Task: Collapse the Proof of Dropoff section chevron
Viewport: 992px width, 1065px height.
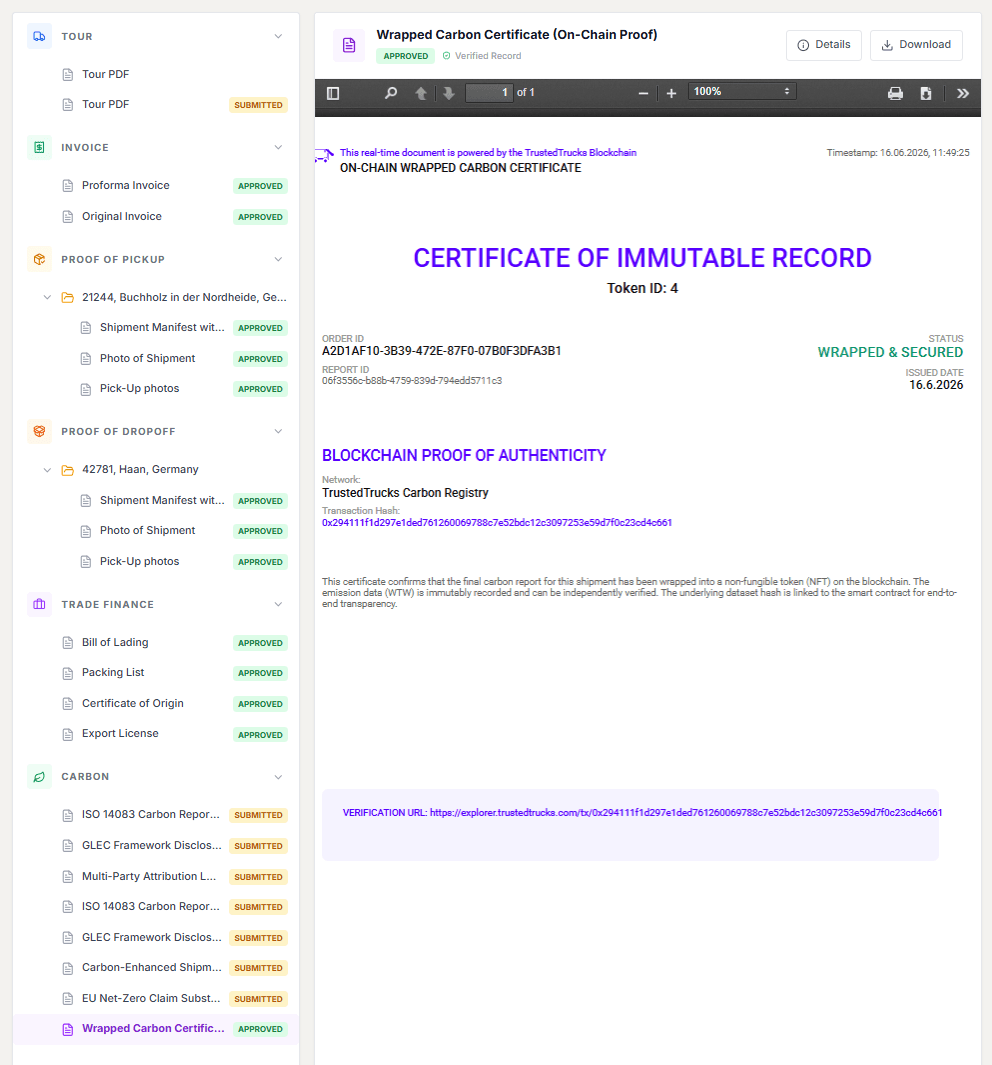Action: 278,431
